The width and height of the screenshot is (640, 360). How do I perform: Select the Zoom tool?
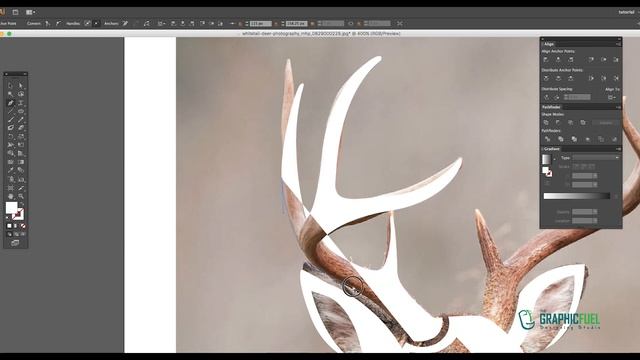(21, 196)
